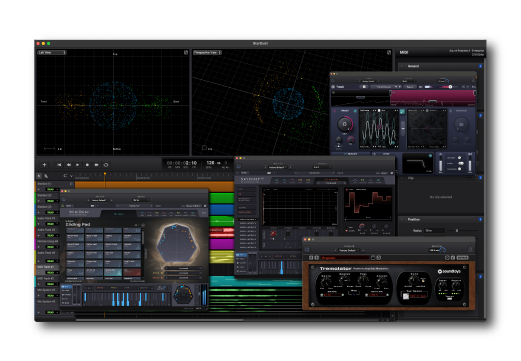521x361 pixels.
Task: Maximize the Left View pane with its corner icon
Action: click(186, 52)
